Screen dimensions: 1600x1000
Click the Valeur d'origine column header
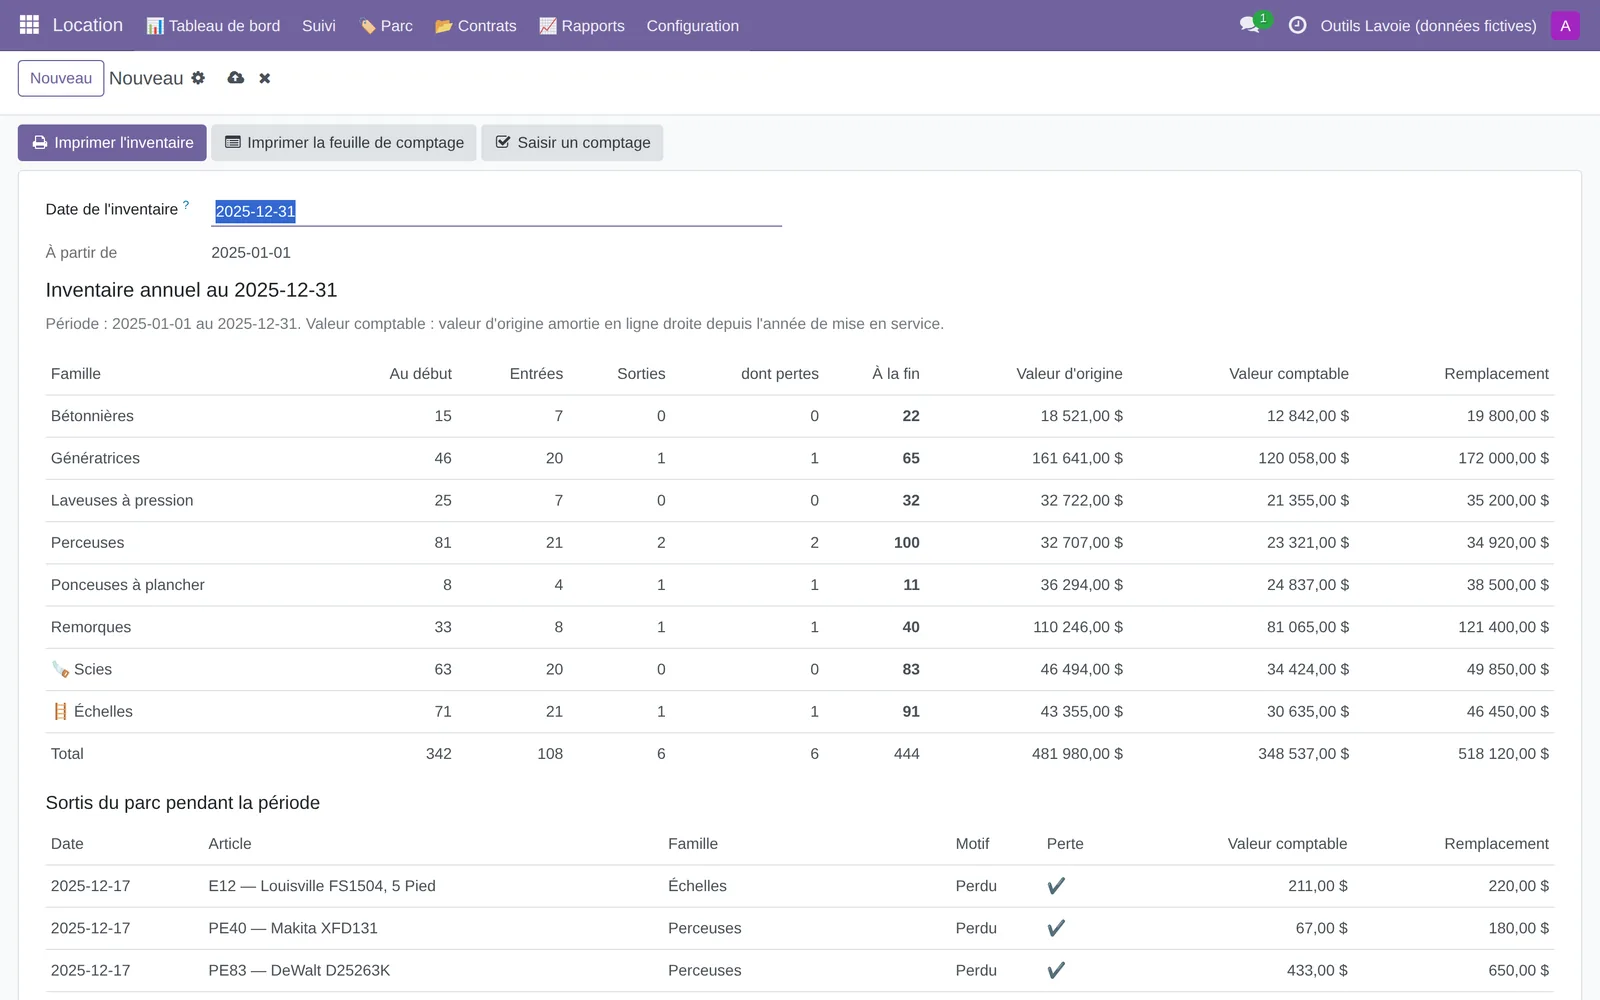[1069, 374]
